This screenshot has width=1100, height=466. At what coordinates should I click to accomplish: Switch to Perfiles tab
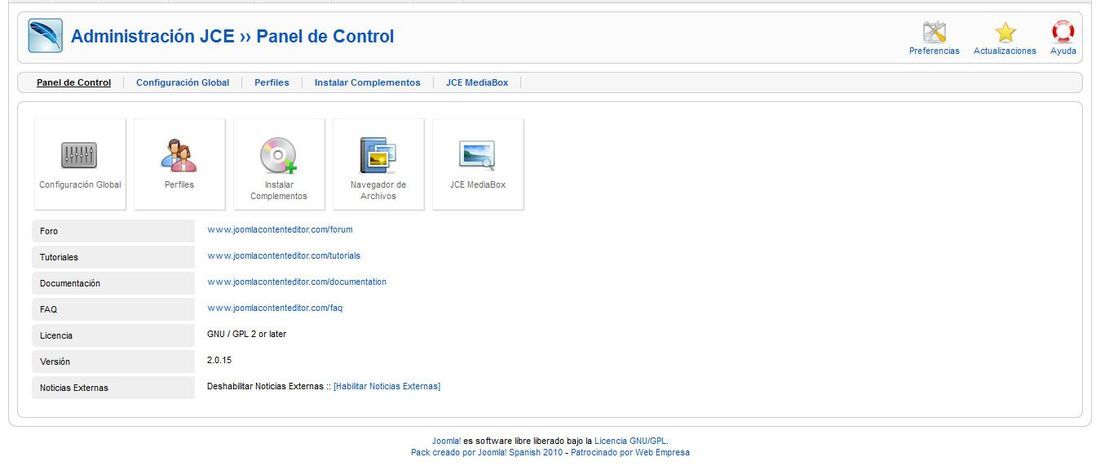(x=271, y=82)
